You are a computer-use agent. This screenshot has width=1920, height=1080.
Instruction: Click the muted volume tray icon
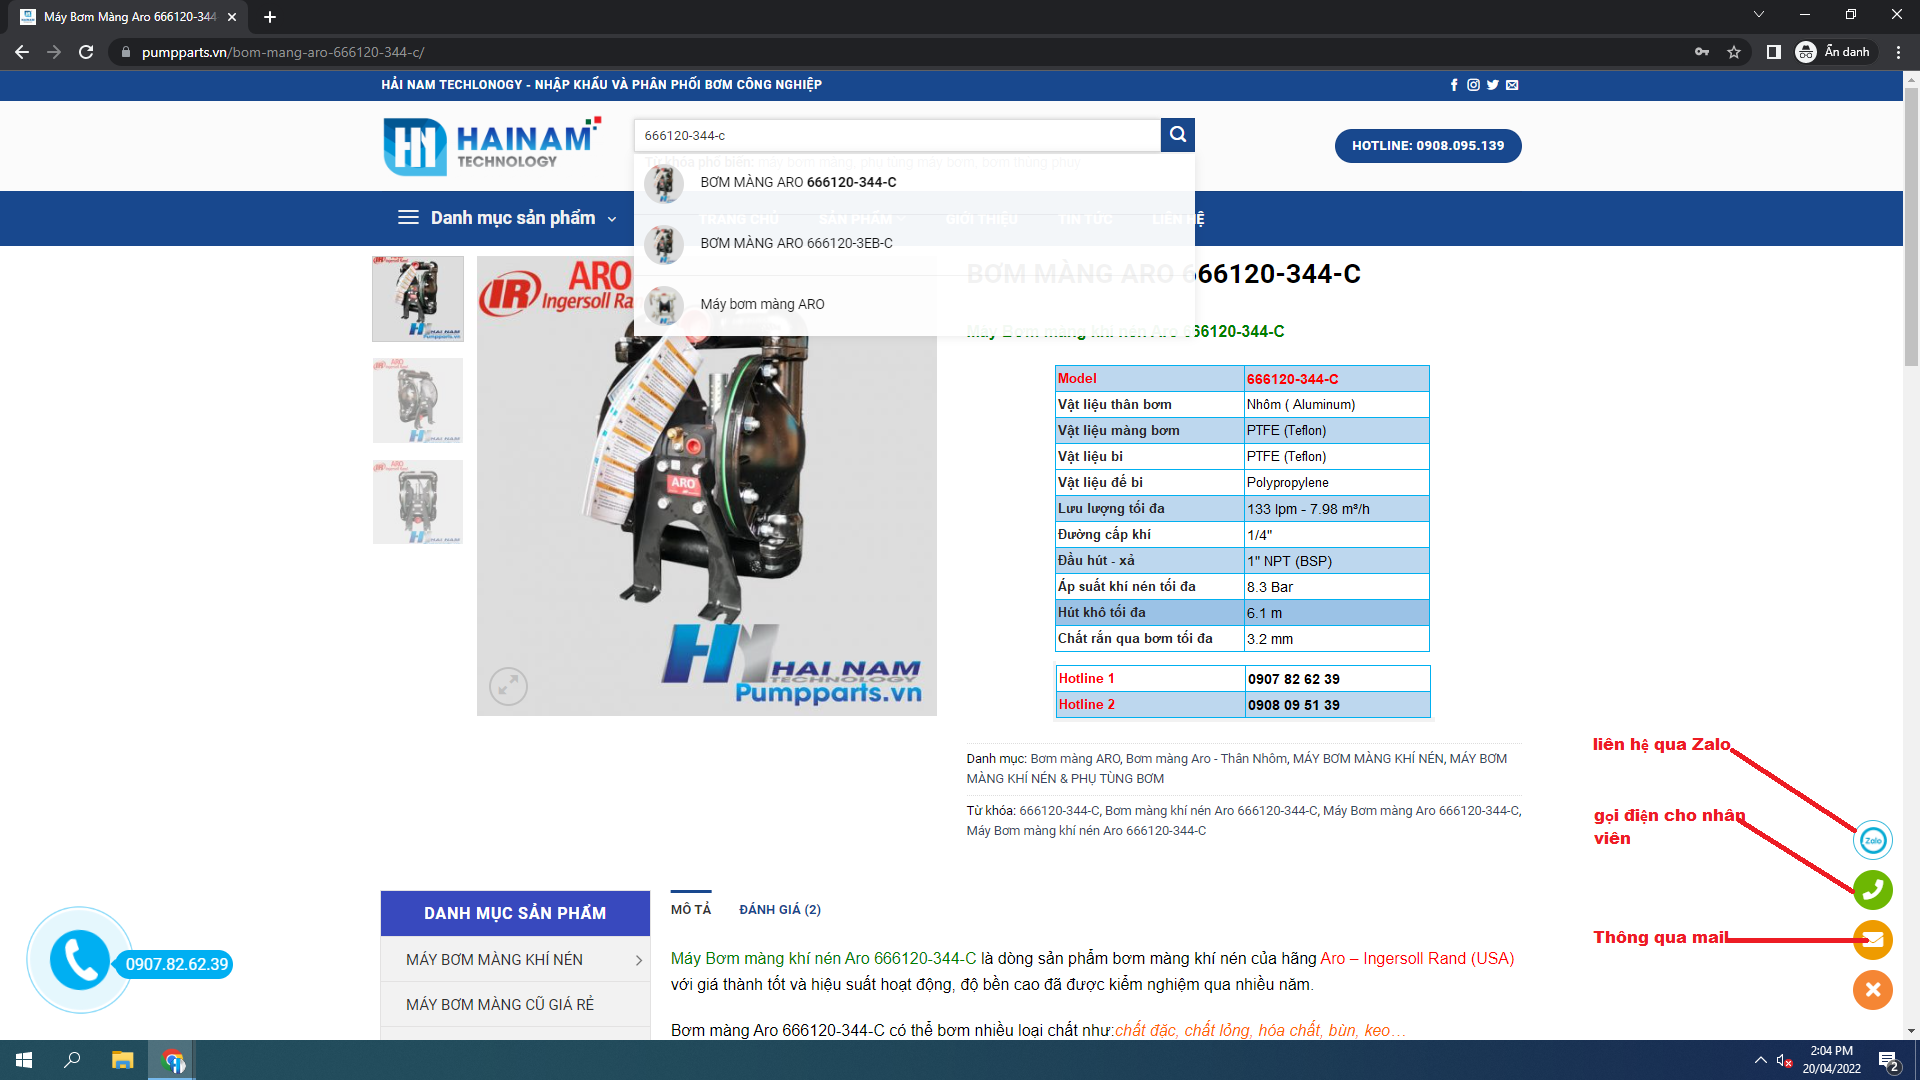[1784, 1060]
